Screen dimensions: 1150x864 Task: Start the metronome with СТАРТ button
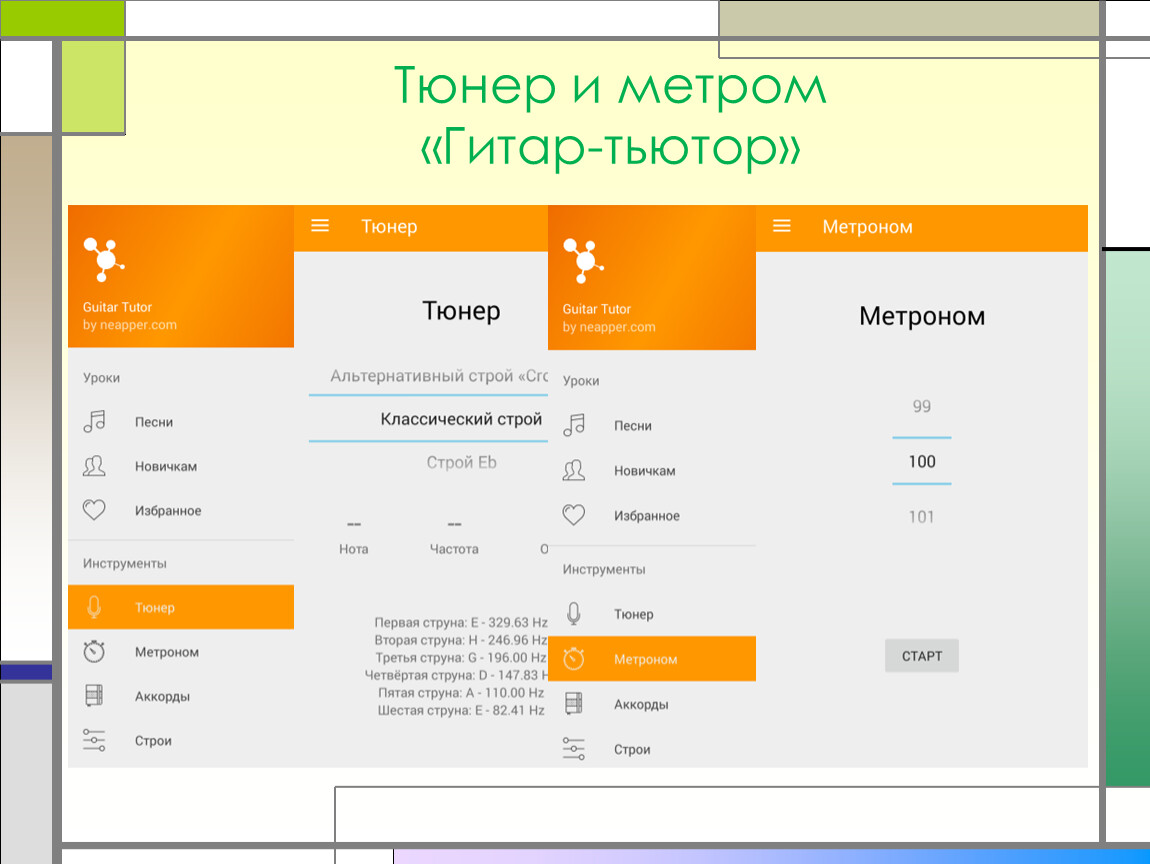coord(921,656)
